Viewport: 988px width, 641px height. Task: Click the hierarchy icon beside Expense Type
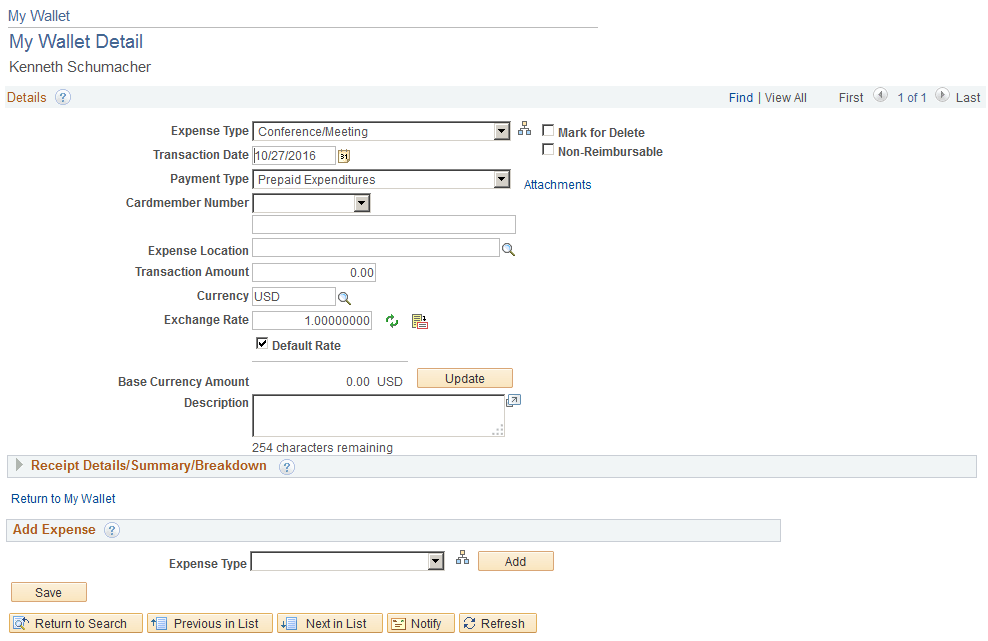(524, 127)
